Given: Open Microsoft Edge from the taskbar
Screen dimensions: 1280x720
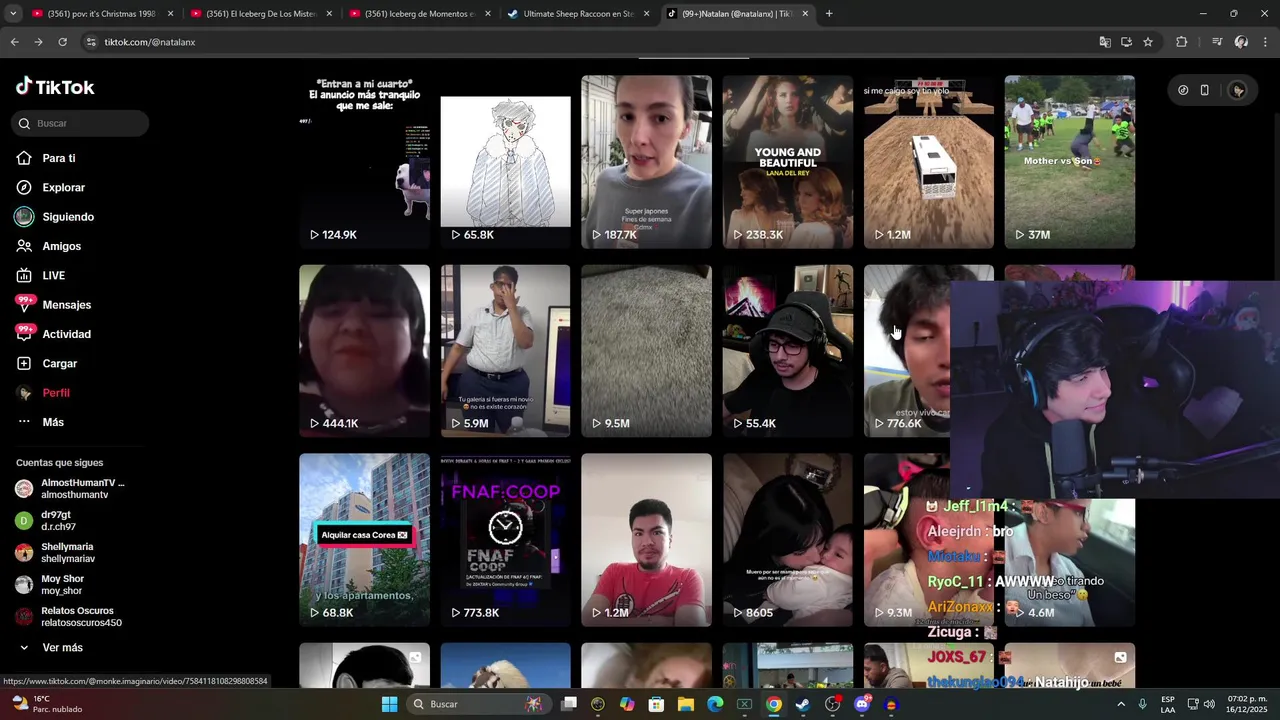Looking at the screenshot, I should [x=715, y=704].
